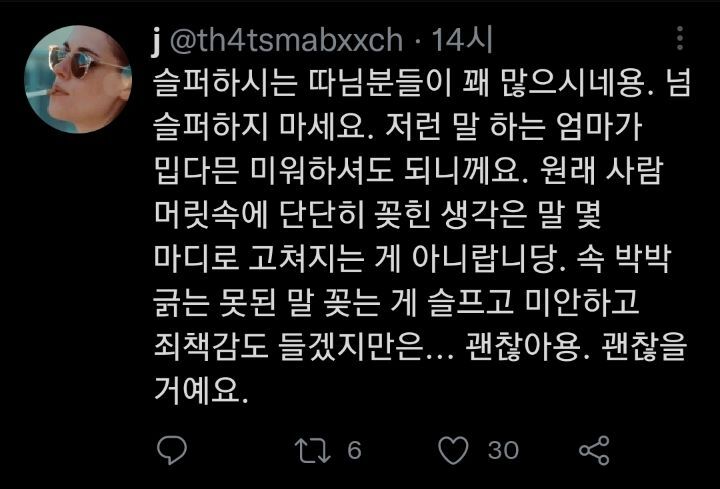Click the word 괜찮아용 in the tweet

522,347
